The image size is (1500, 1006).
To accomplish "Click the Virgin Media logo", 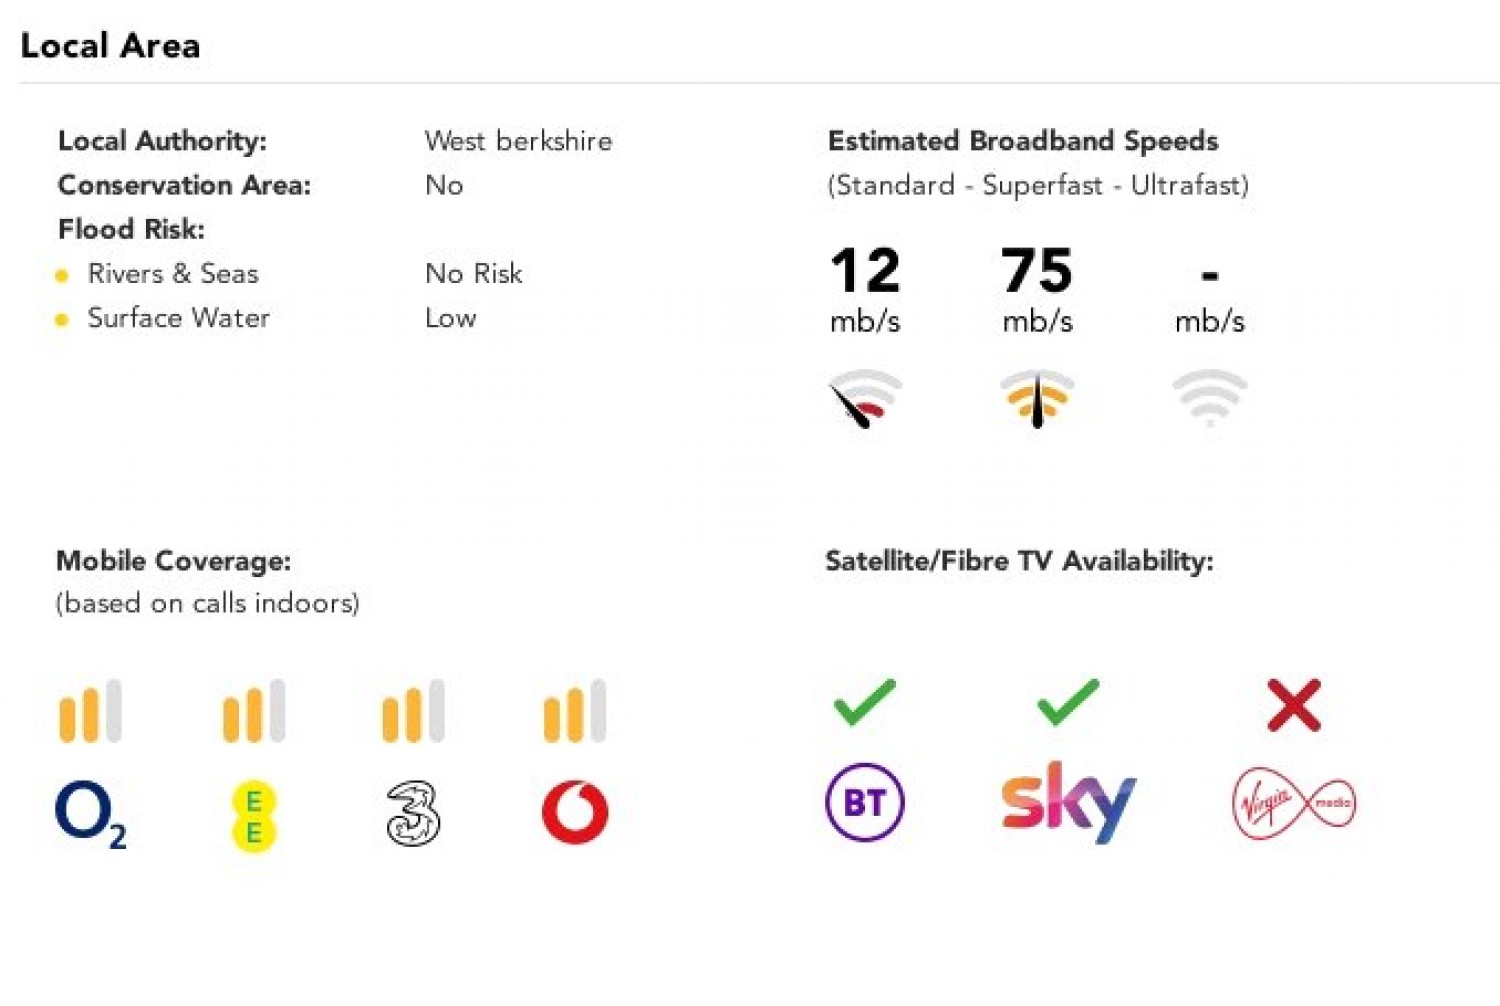I will tap(1294, 802).
